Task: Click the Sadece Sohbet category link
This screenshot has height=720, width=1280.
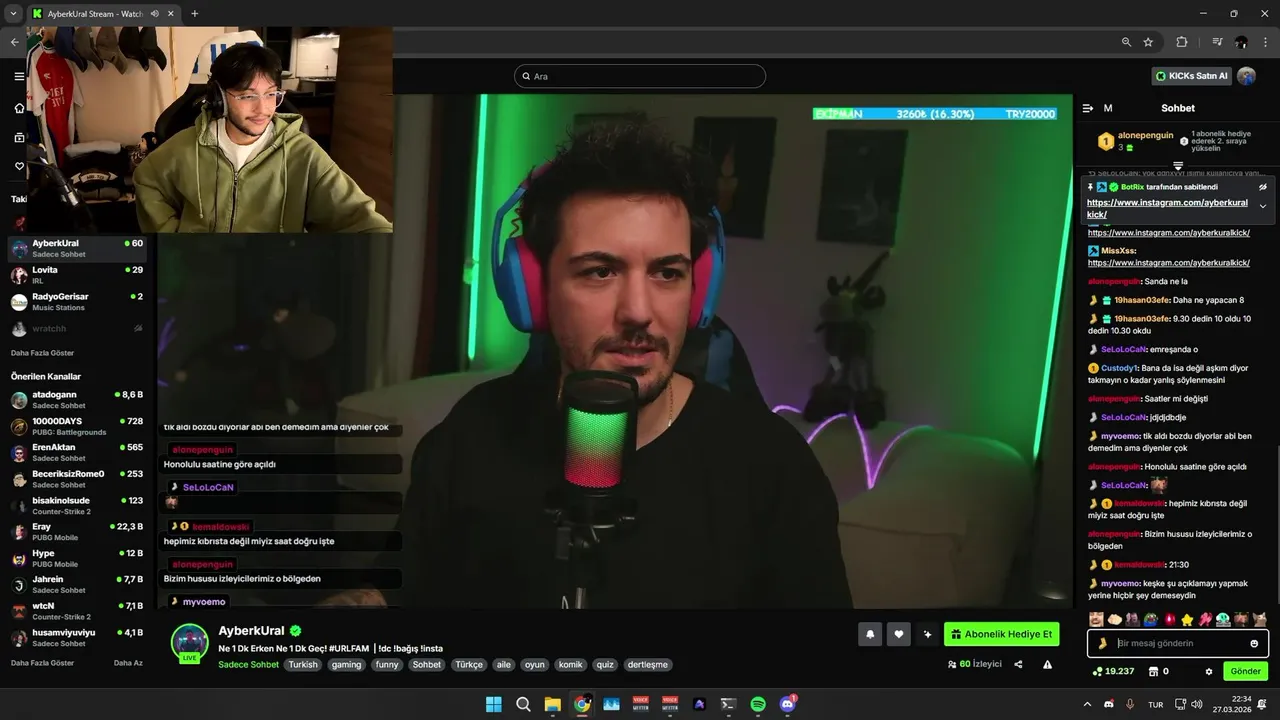Action: point(248,664)
